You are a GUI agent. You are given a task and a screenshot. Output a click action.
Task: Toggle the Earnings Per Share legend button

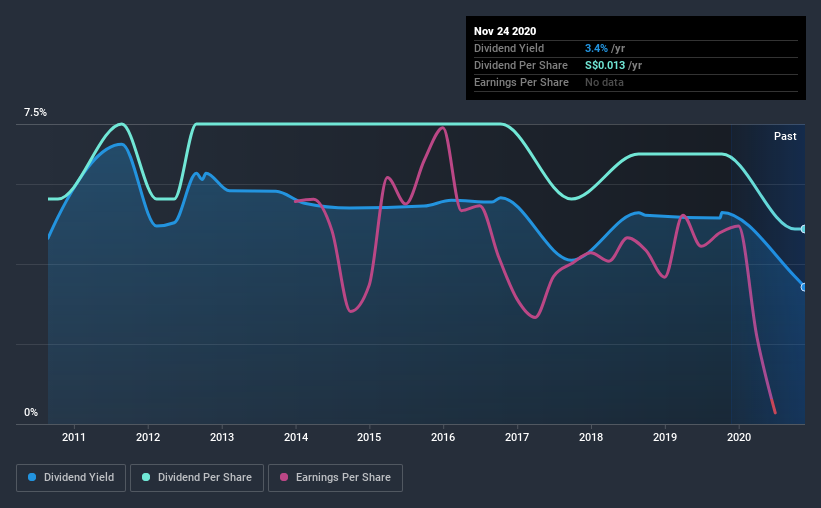coord(335,478)
